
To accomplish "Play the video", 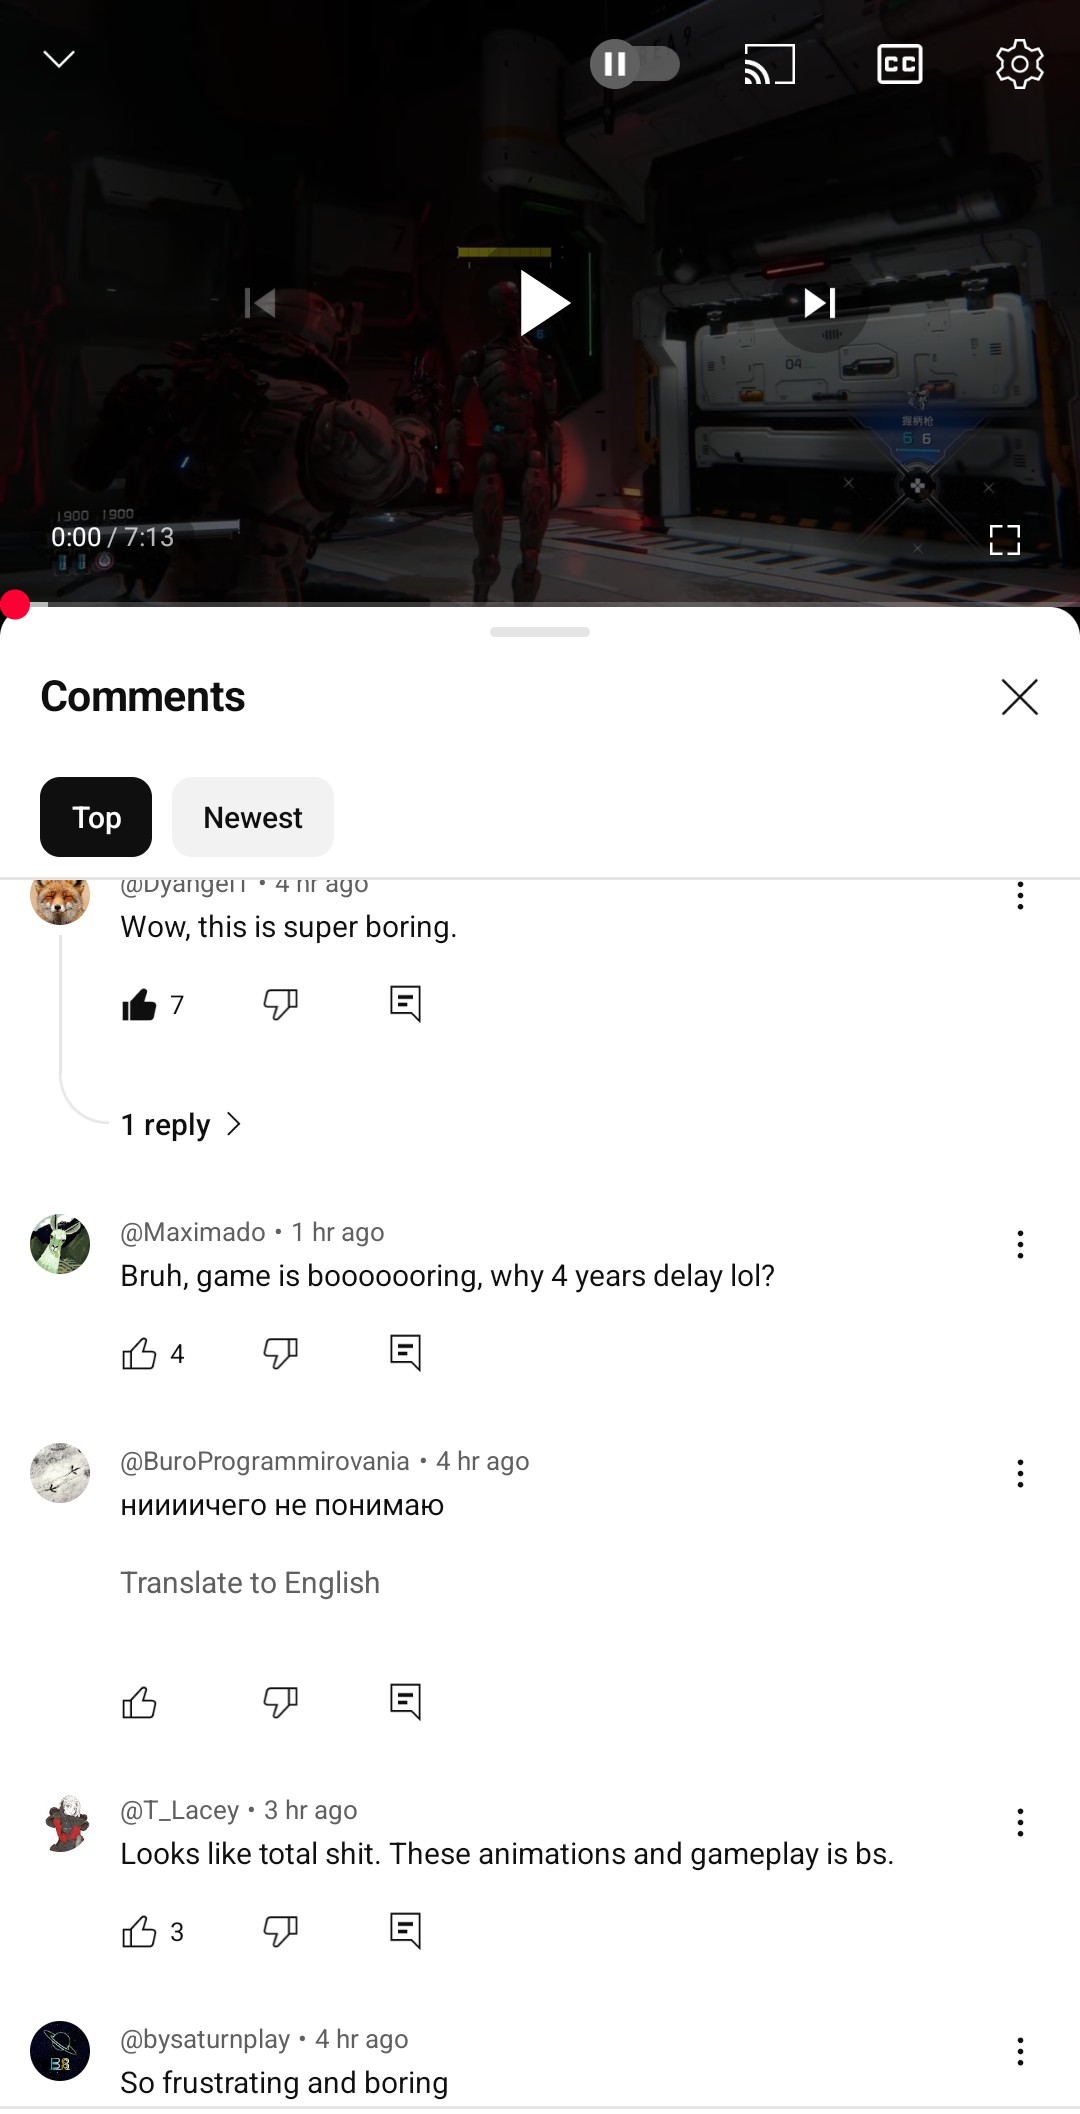I will coord(543,303).
